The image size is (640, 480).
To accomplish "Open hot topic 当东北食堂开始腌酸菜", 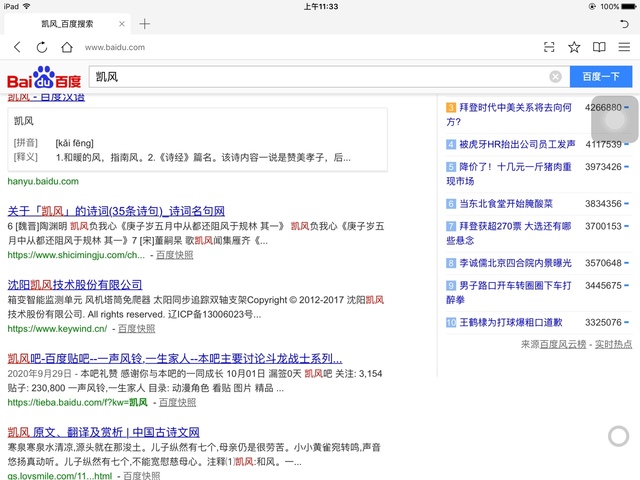I will pyautogui.click(x=505, y=203).
